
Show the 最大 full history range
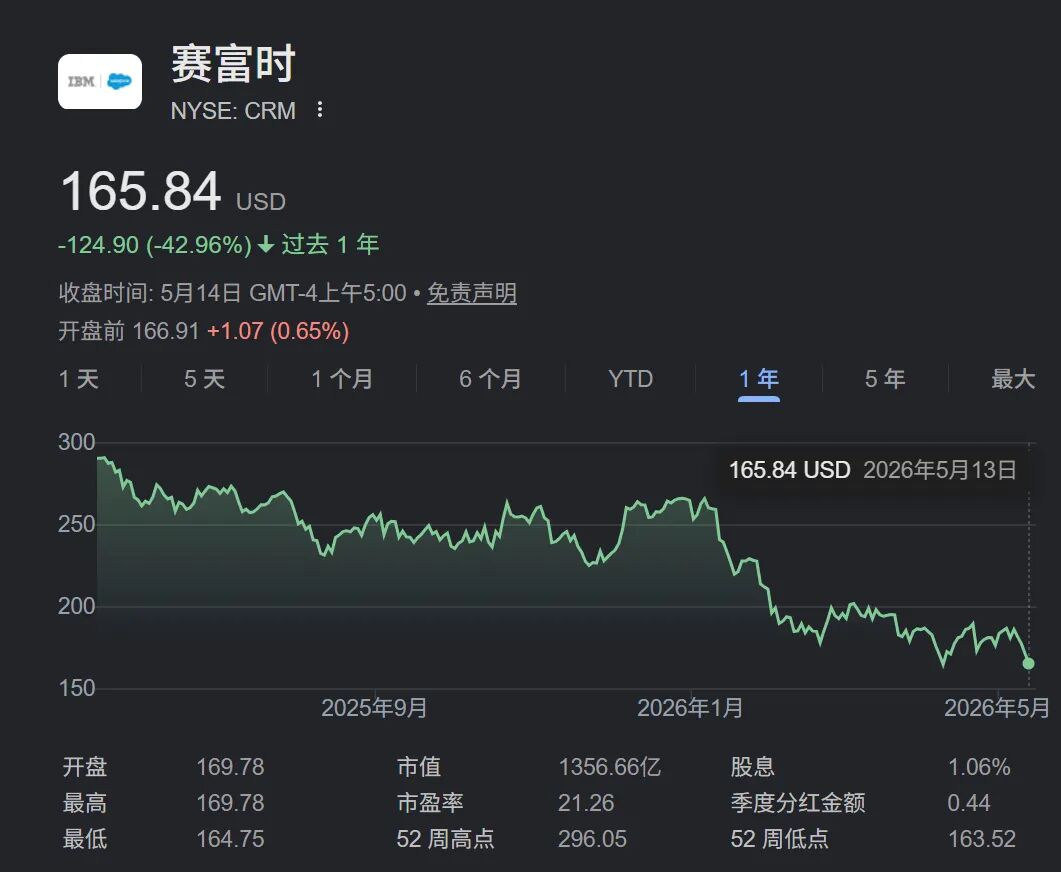pyautogui.click(x=1013, y=379)
